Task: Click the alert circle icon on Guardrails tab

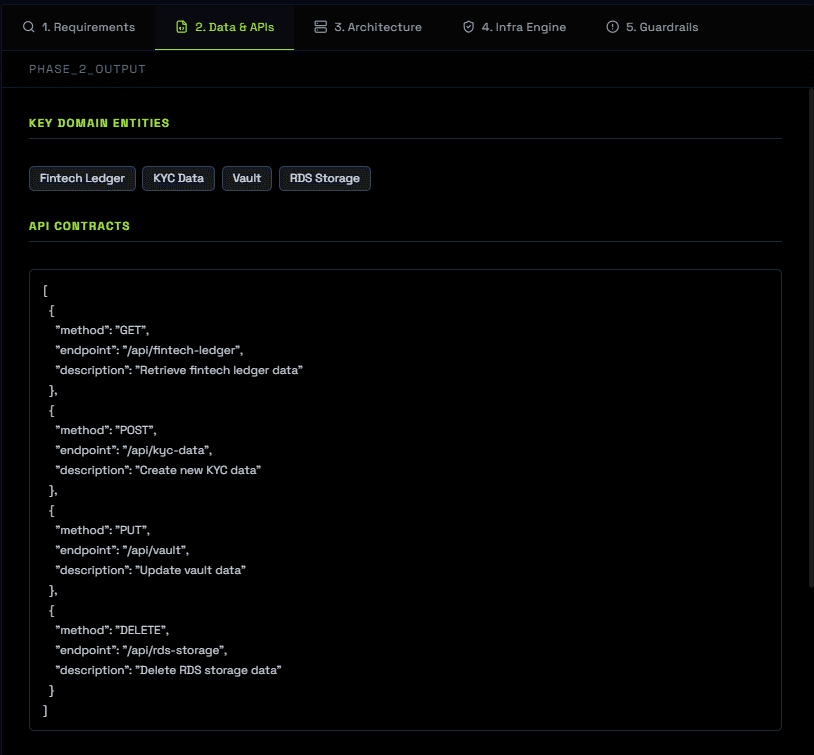Action: click(612, 27)
